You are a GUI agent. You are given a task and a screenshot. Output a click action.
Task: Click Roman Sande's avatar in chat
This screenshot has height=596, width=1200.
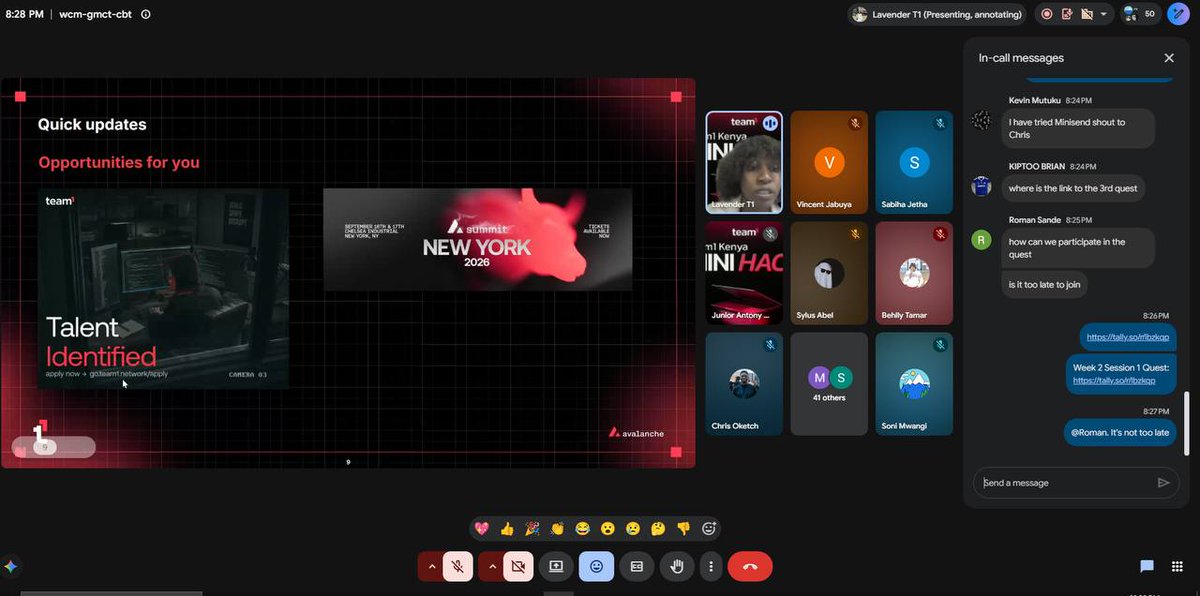(982, 240)
